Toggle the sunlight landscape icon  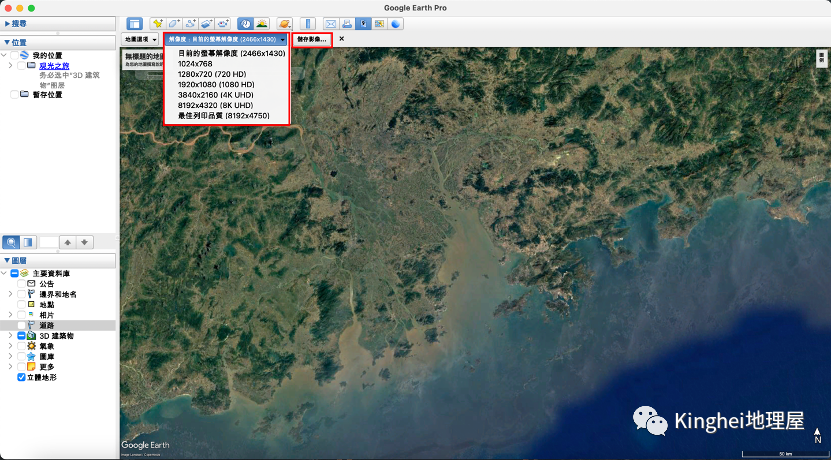[x=262, y=23]
